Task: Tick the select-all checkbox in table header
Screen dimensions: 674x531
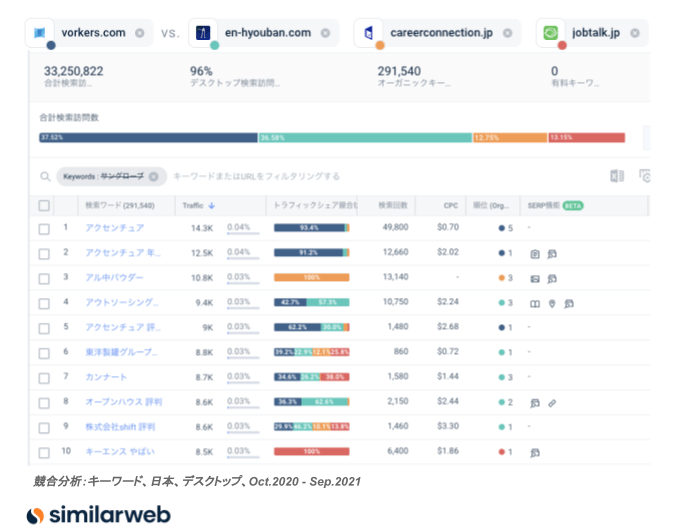Action: click(44, 206)
